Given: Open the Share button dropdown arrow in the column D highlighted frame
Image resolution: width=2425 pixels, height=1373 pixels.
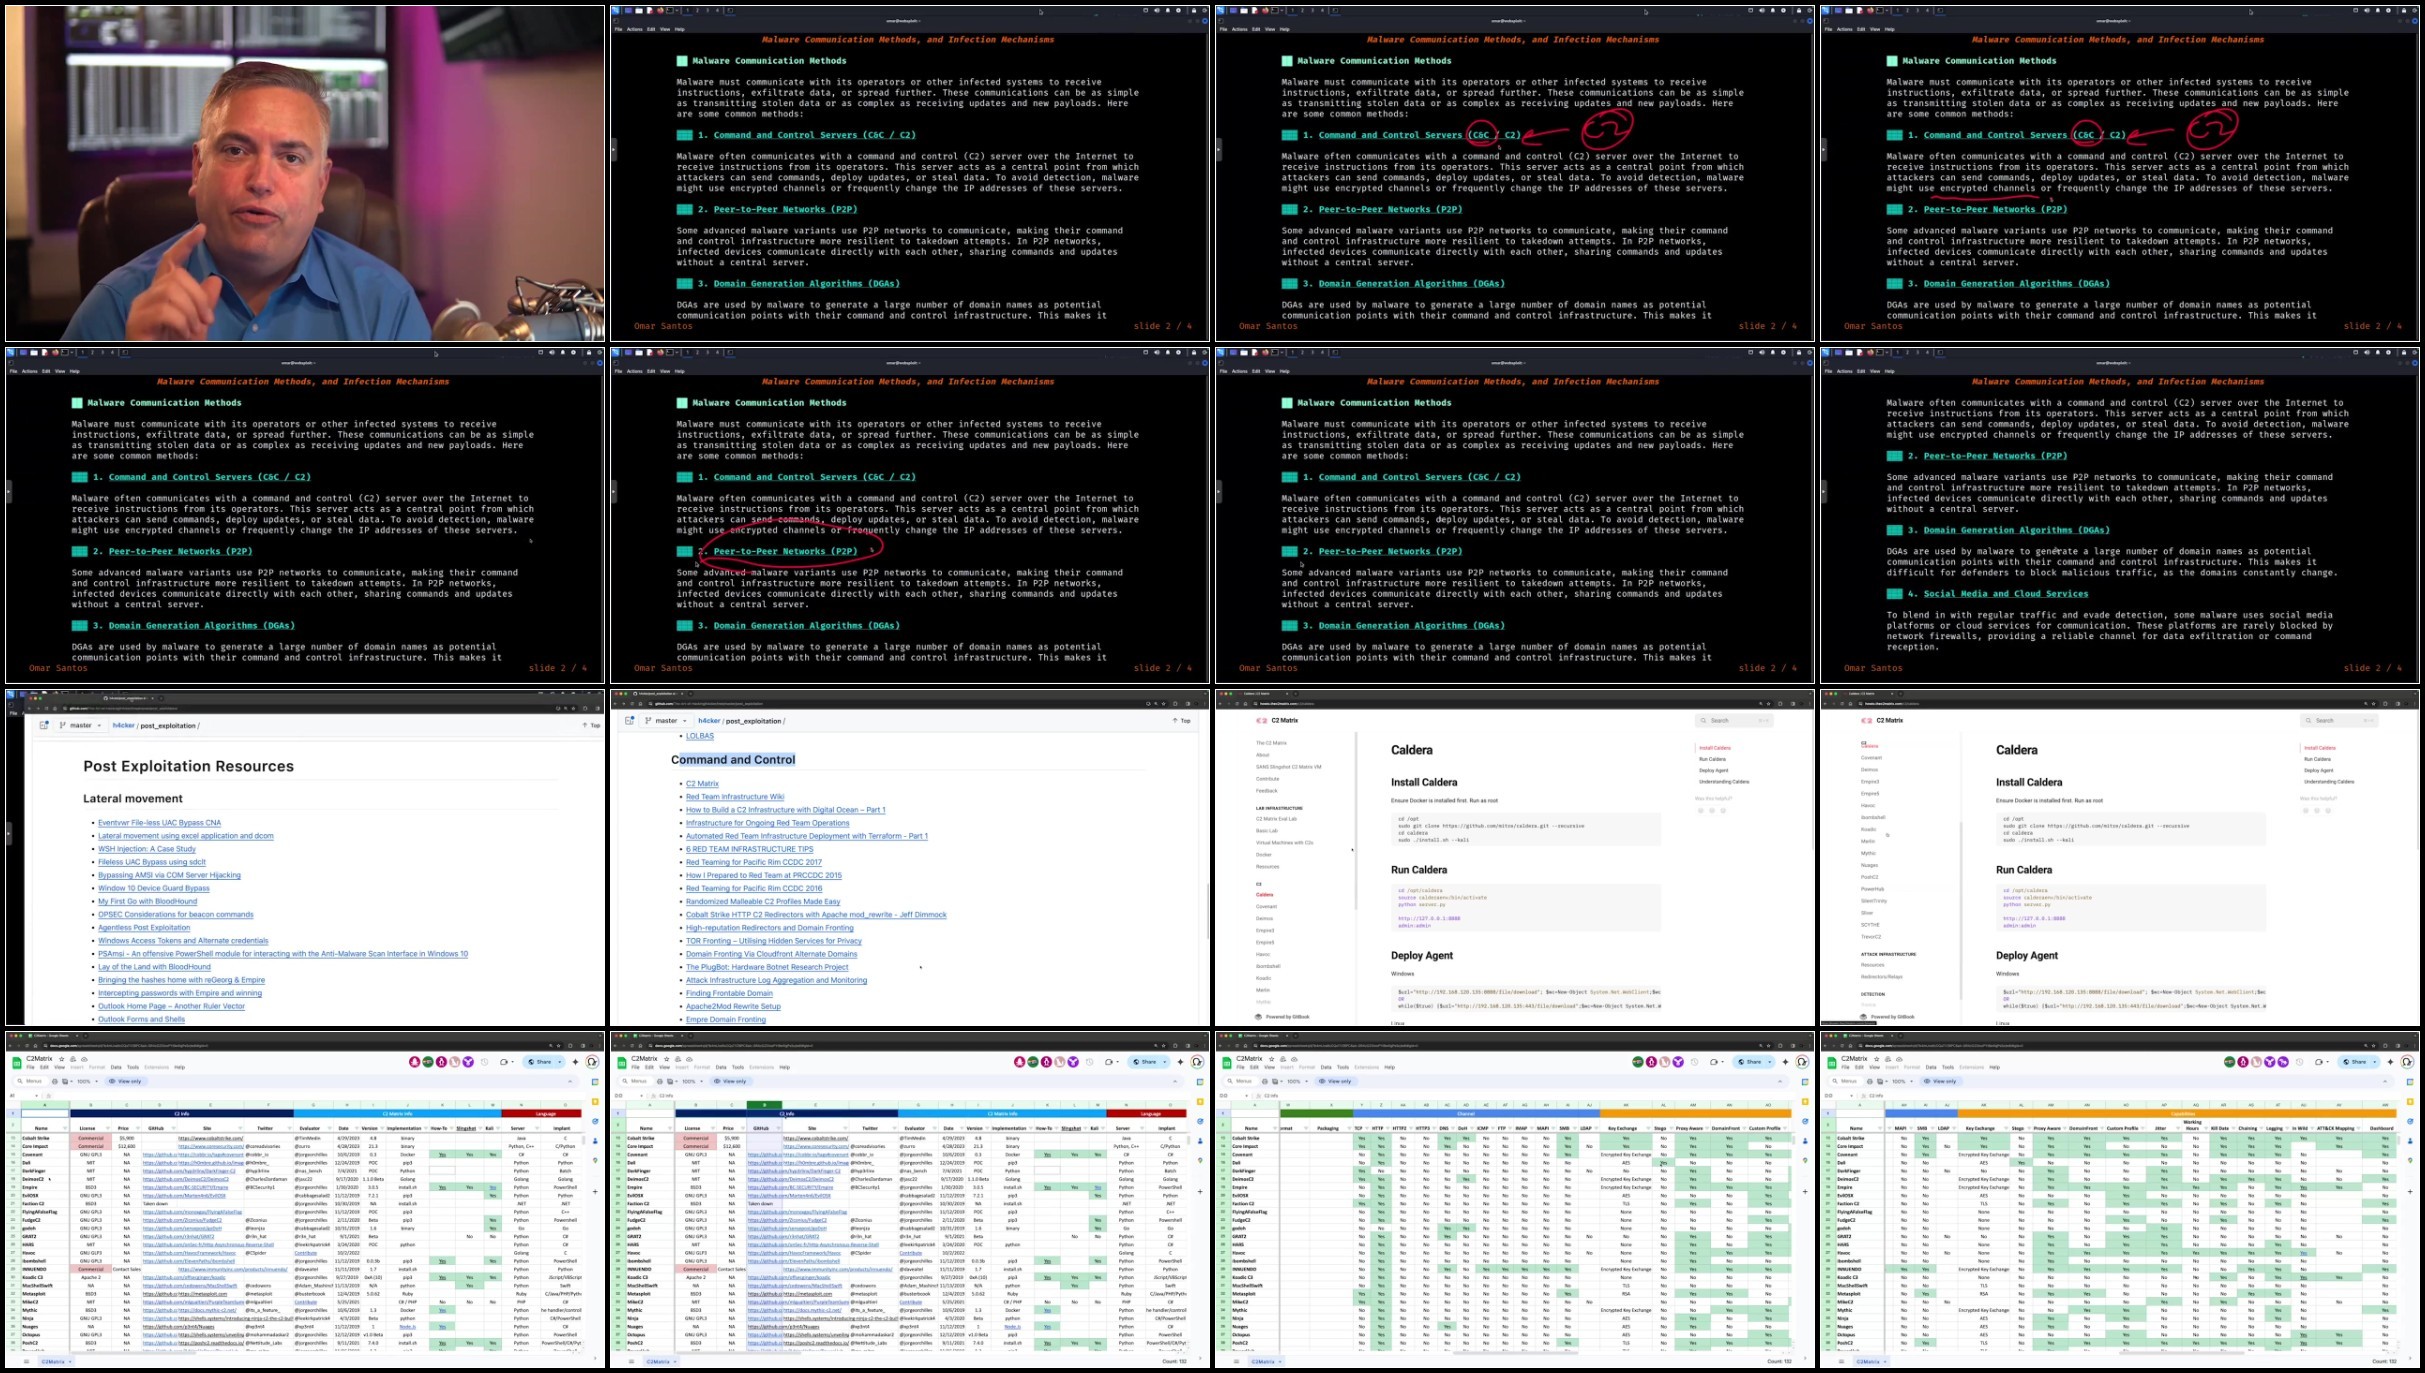Looking at the screenshot, I should click(1165, 1062).
